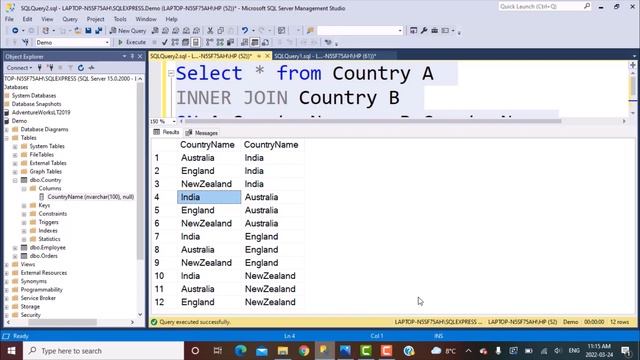
Task: Click the Toolbox icon in the toolbar
Action: coord(435,31)
